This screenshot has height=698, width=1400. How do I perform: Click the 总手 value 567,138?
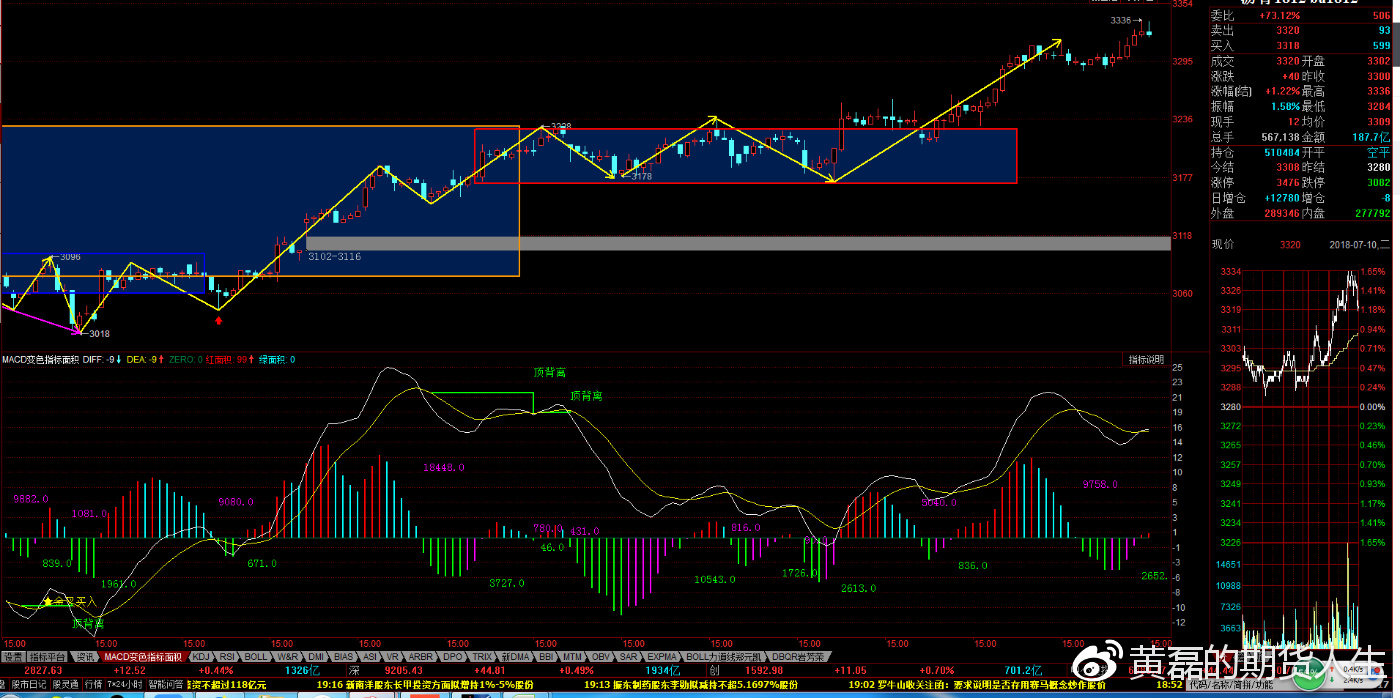1278,136
